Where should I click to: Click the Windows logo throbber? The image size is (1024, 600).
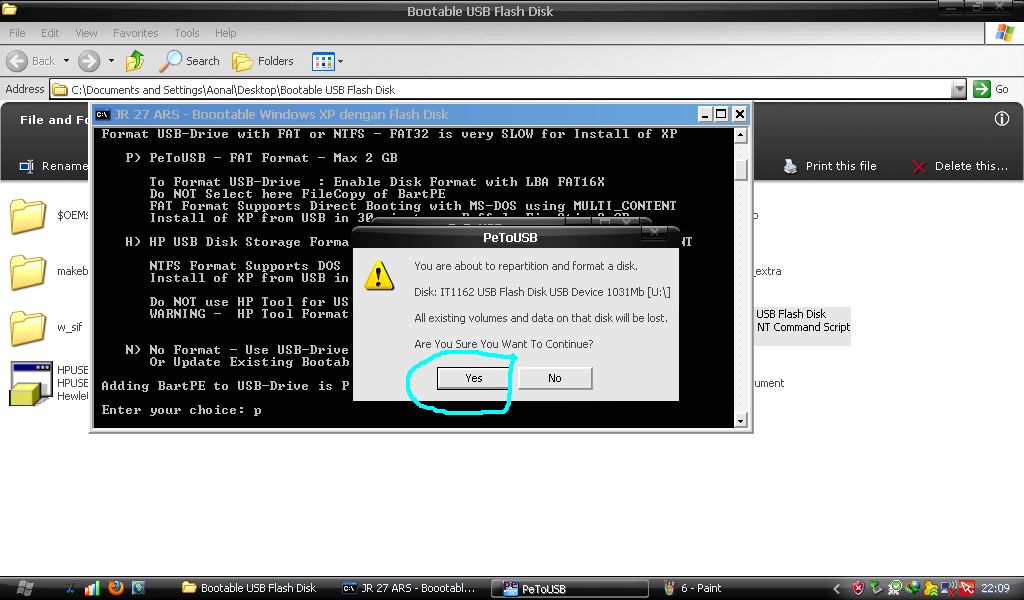pos(1004,33)
